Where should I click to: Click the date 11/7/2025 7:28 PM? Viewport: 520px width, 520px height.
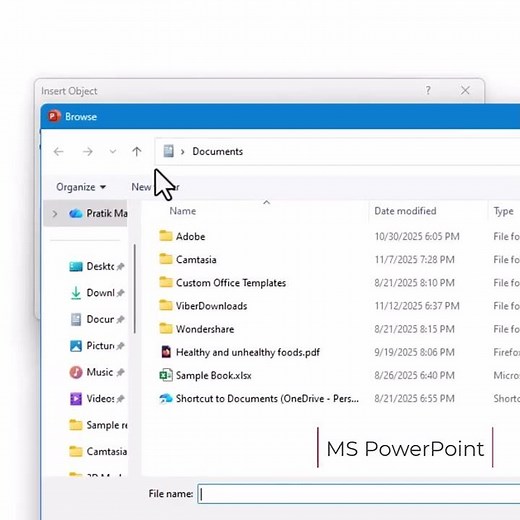(x=414, y=260)
